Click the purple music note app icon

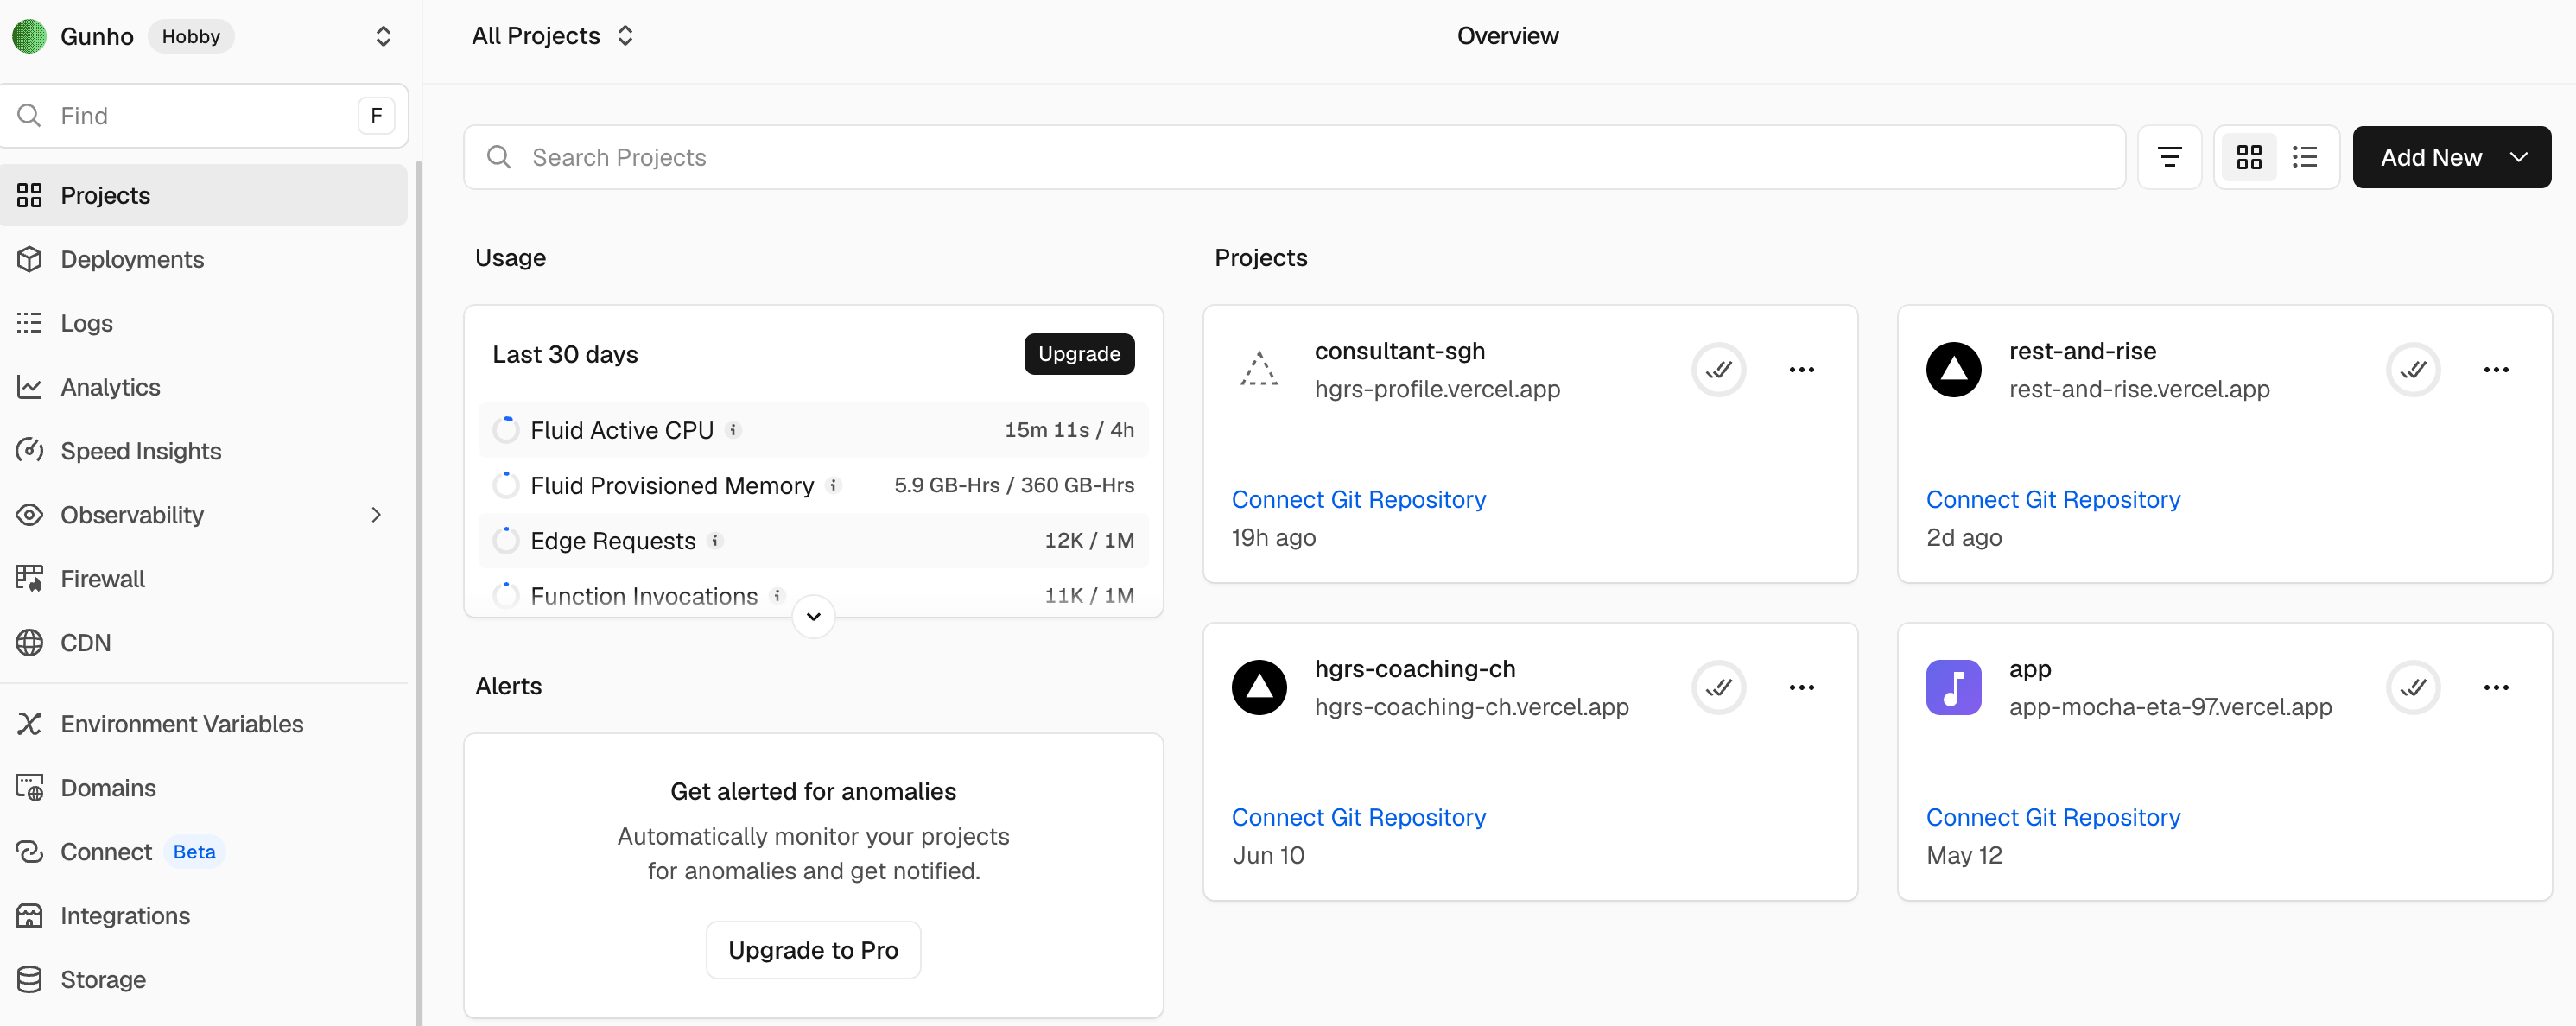[1954, 688]
